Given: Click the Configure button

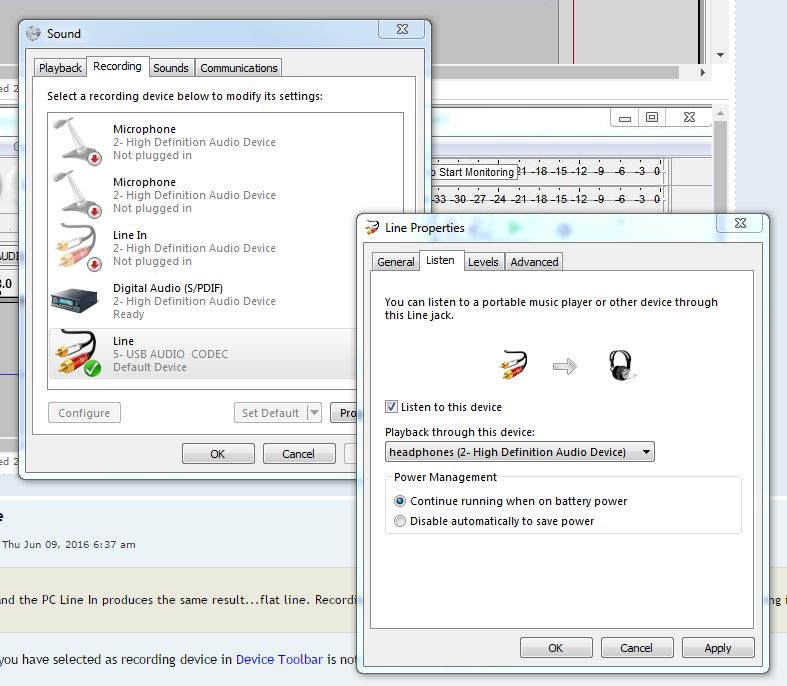Looking at the screenshot, I should tap(84, 413).
